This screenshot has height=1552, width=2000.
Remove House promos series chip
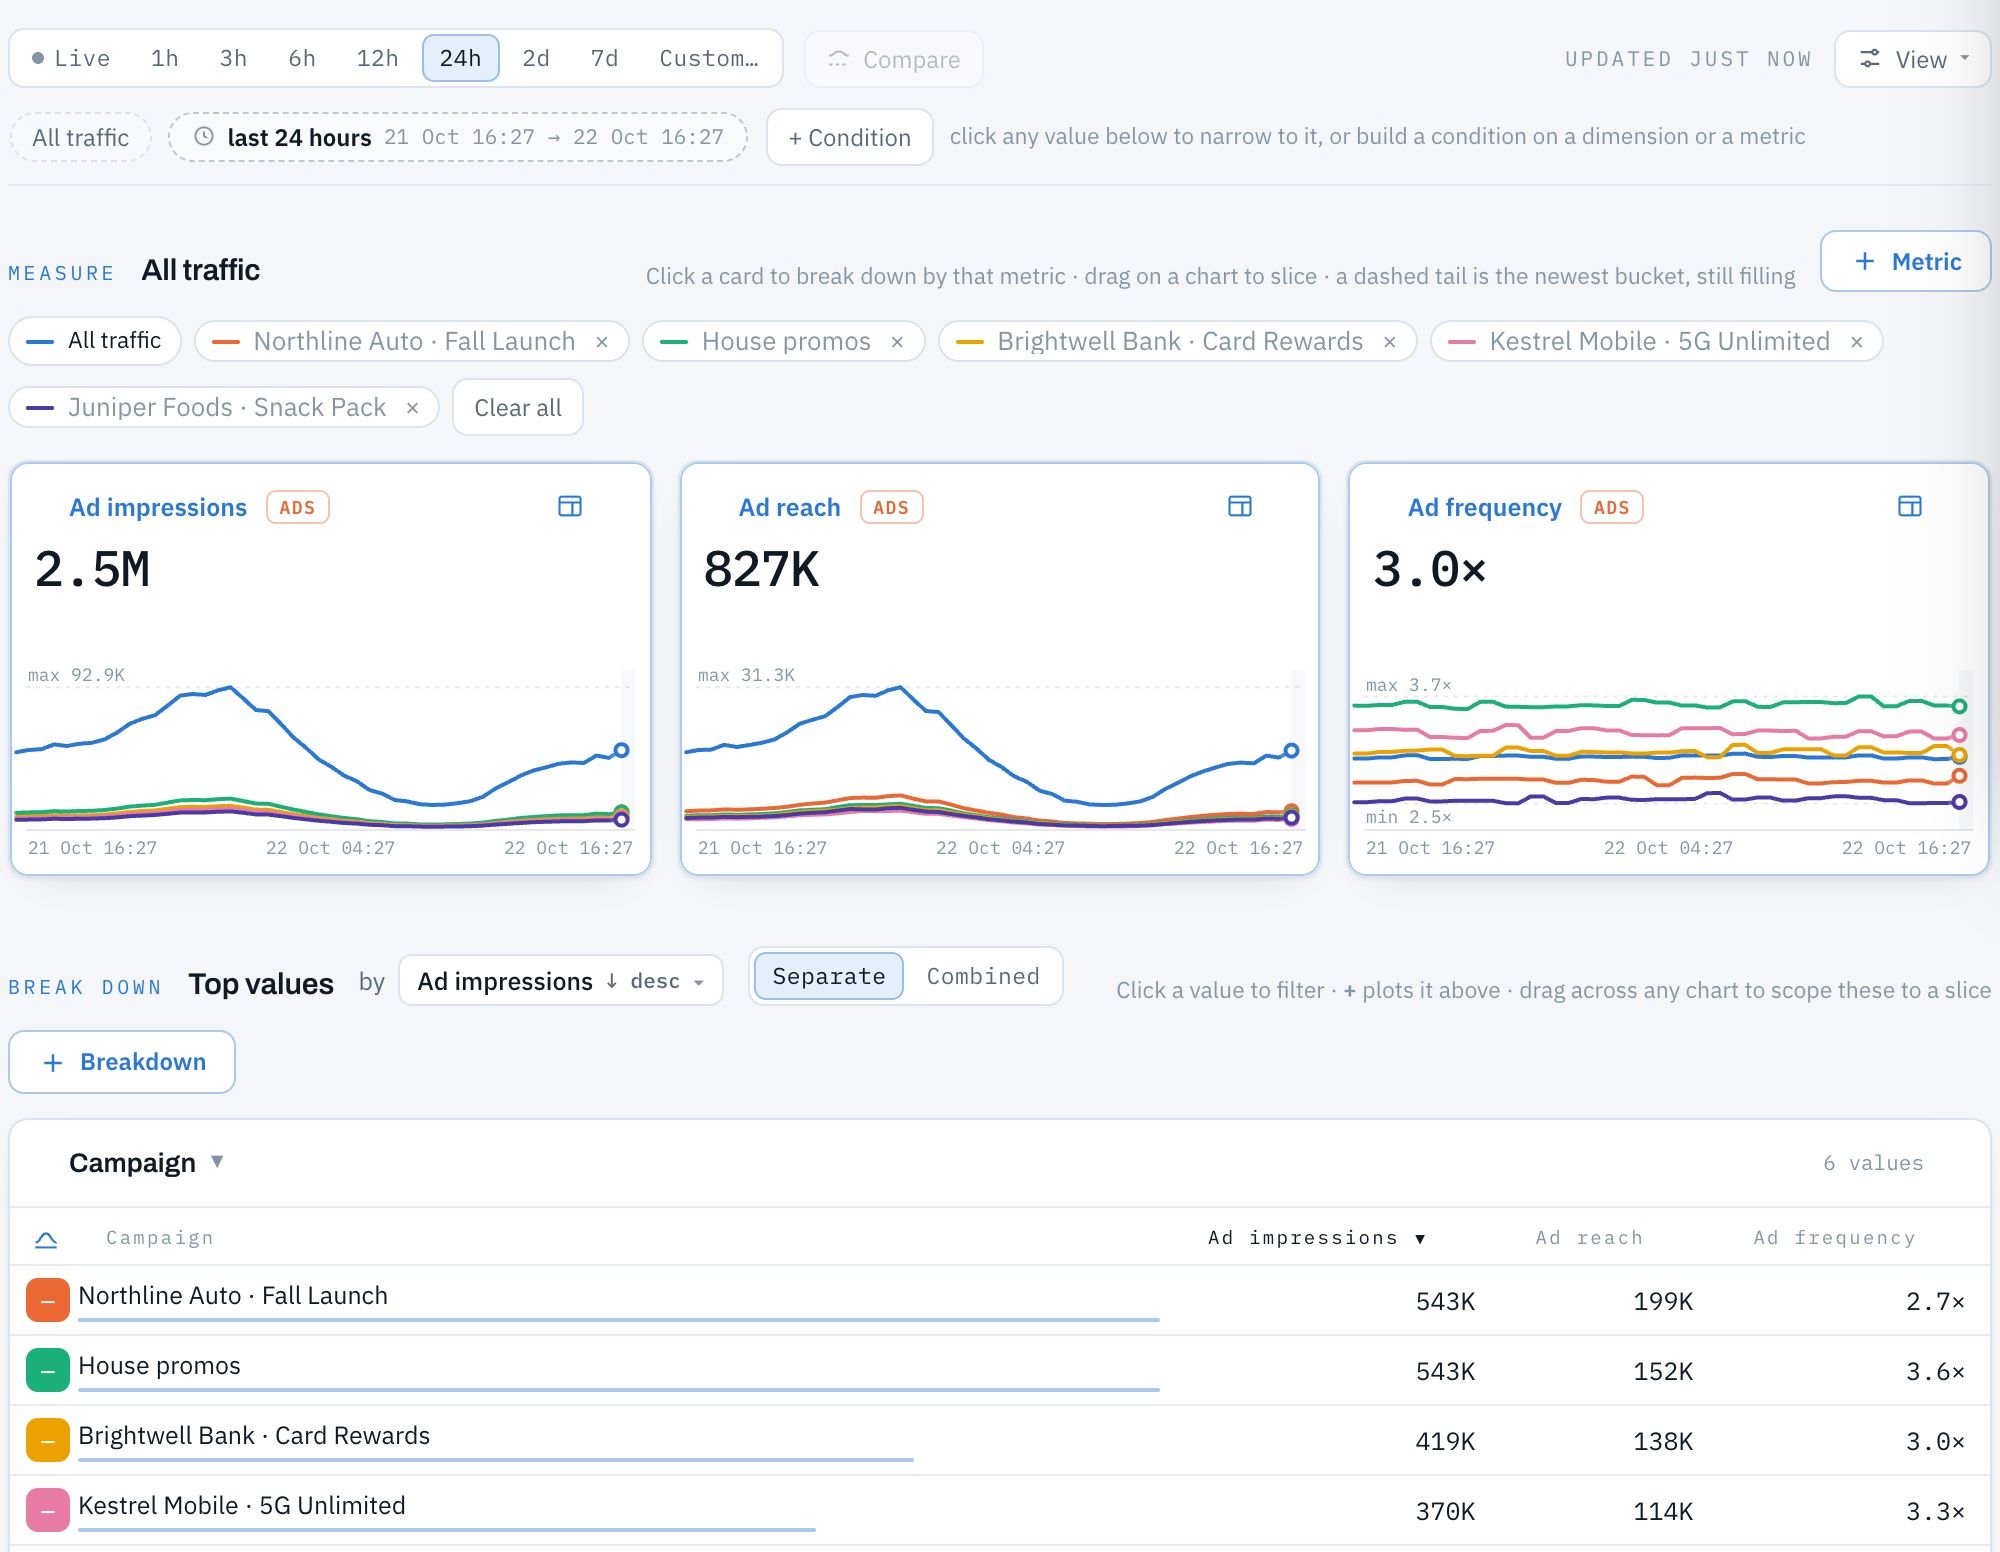897,342
